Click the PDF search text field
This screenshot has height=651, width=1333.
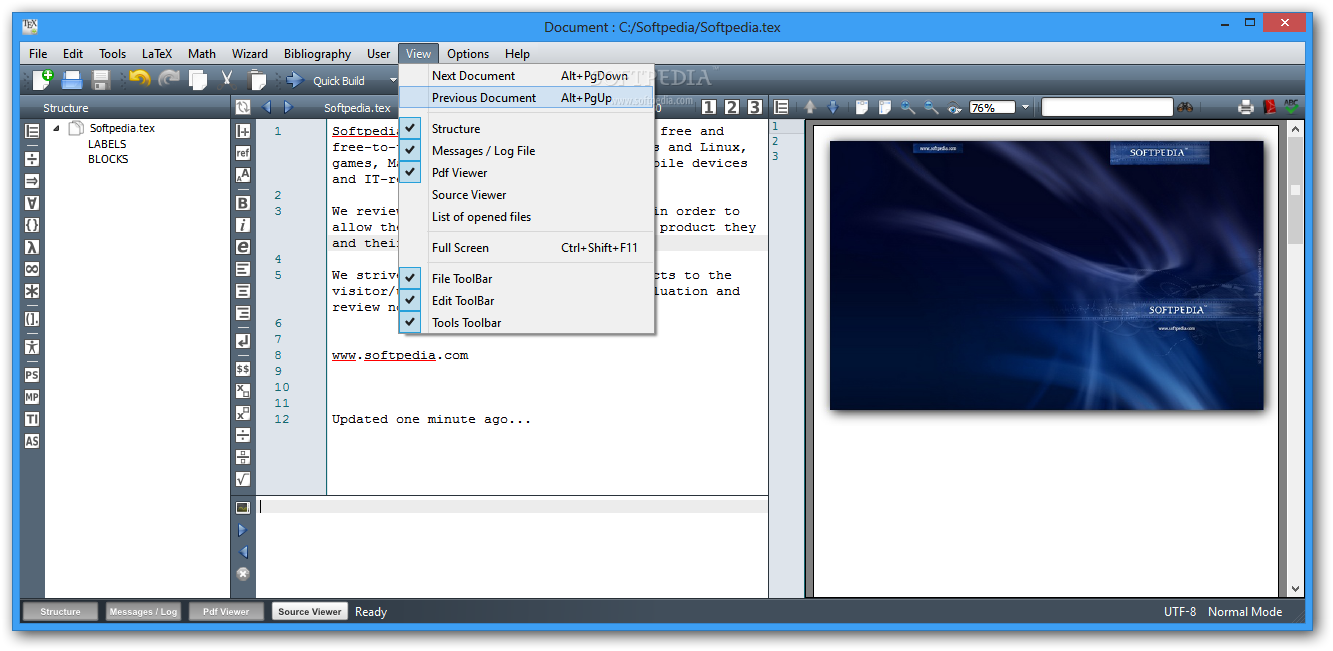pyautogui.click(x=1106, y=107)
